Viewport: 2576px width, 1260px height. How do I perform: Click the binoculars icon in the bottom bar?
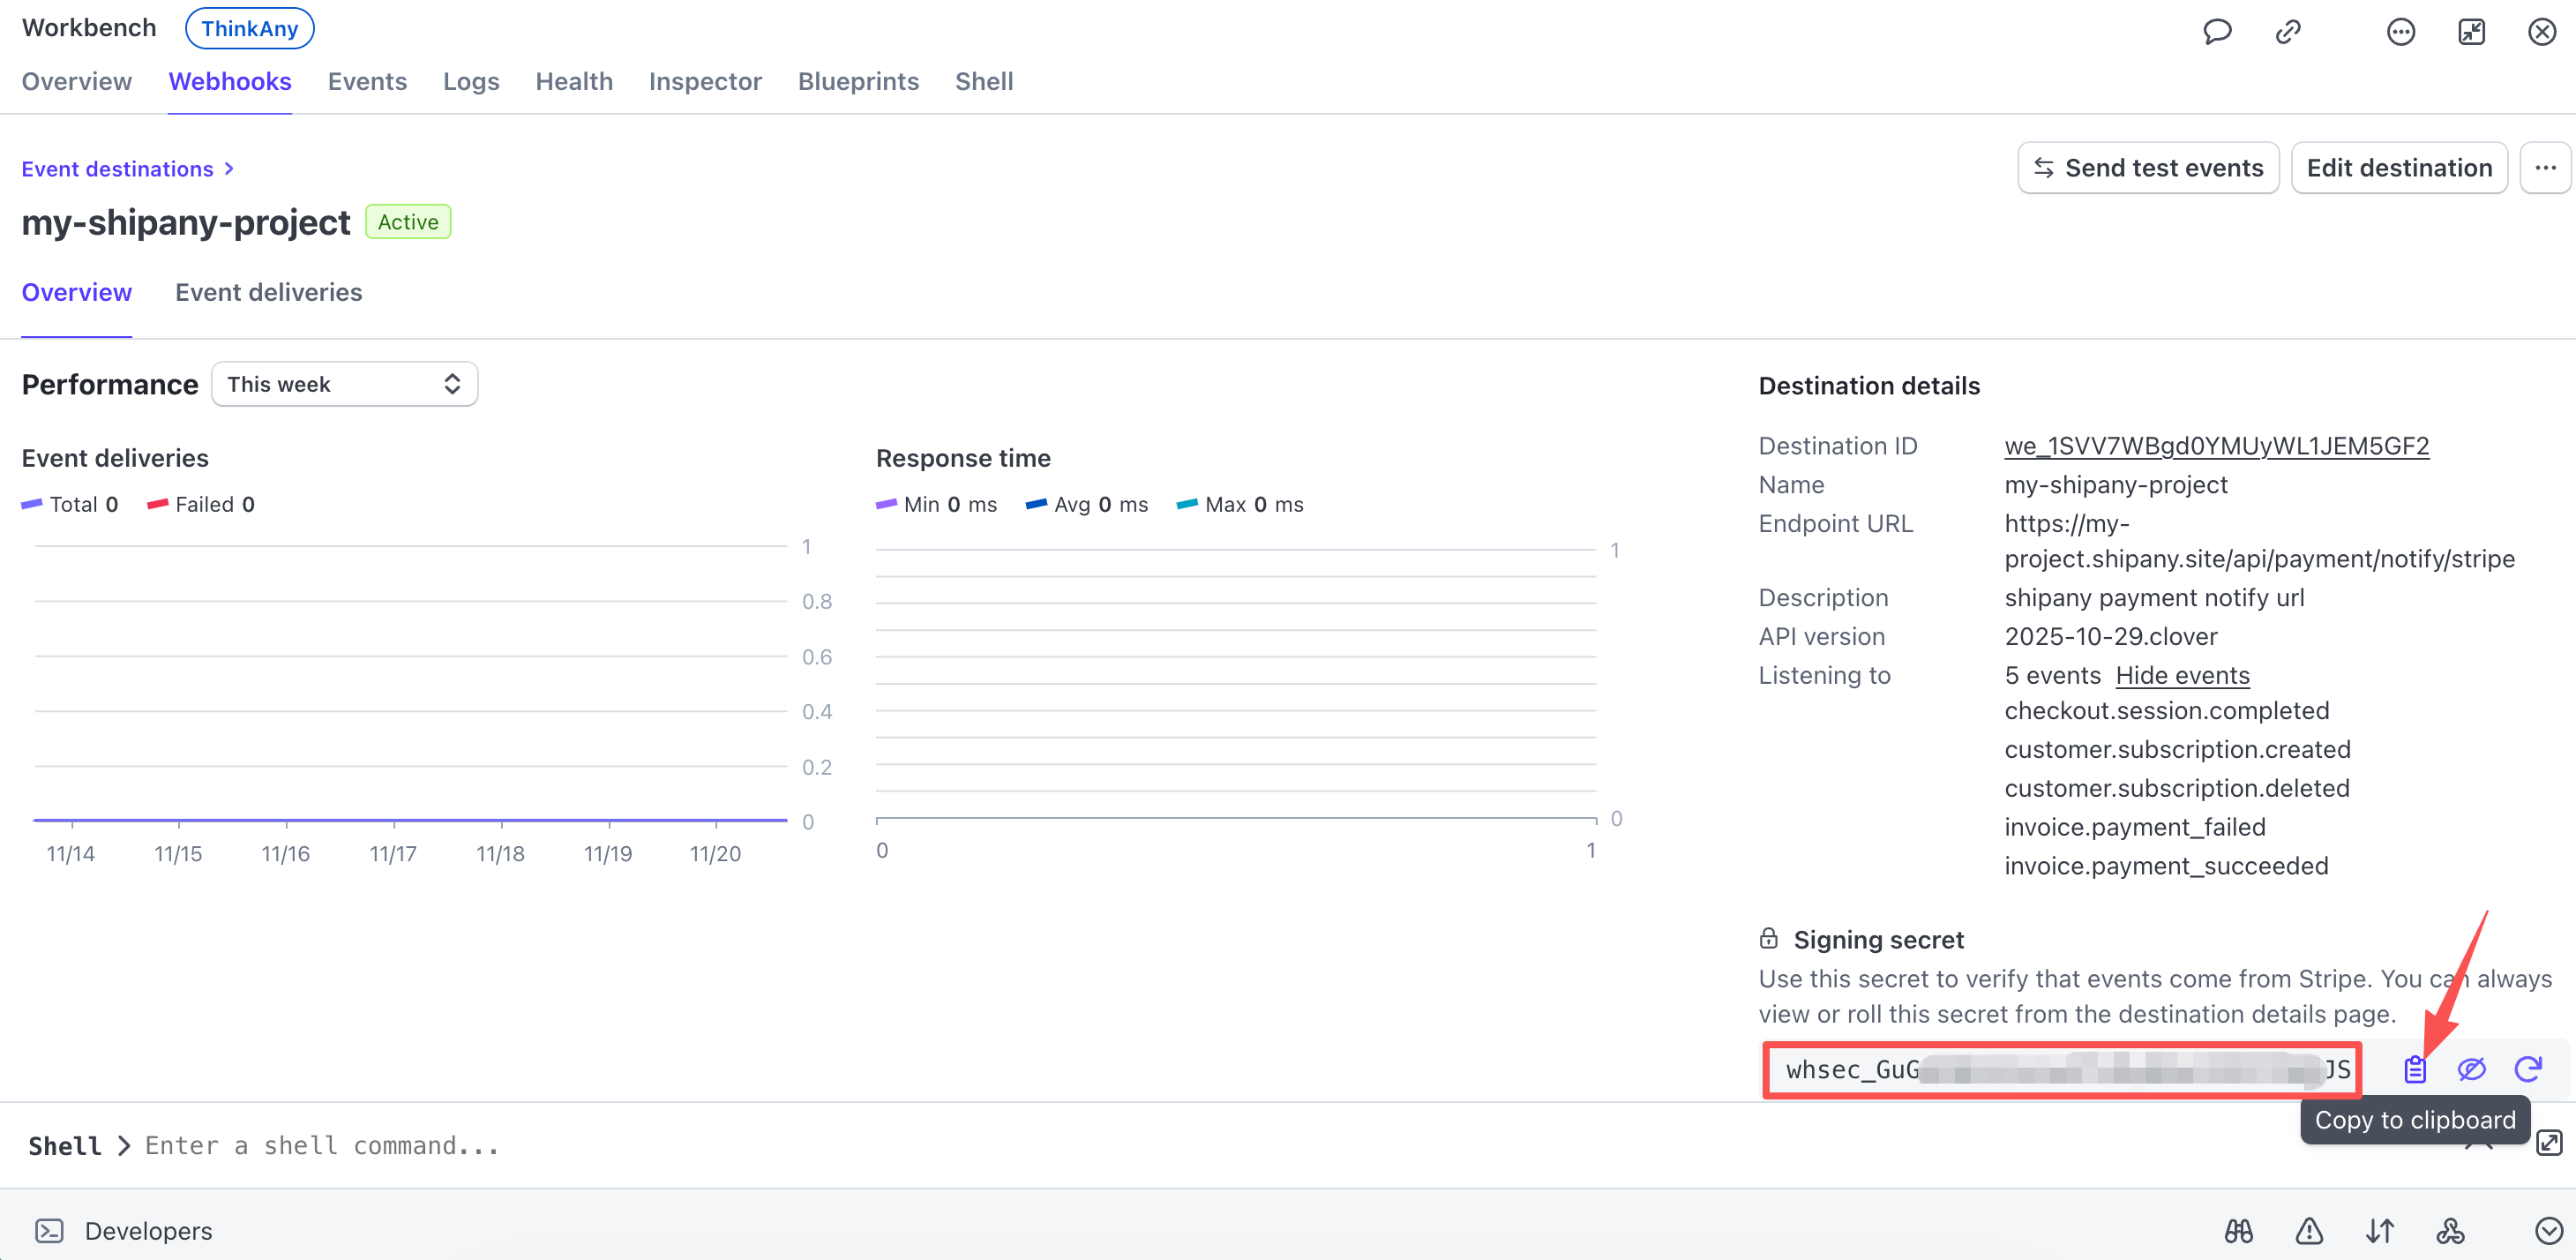coord(2238,1230)
